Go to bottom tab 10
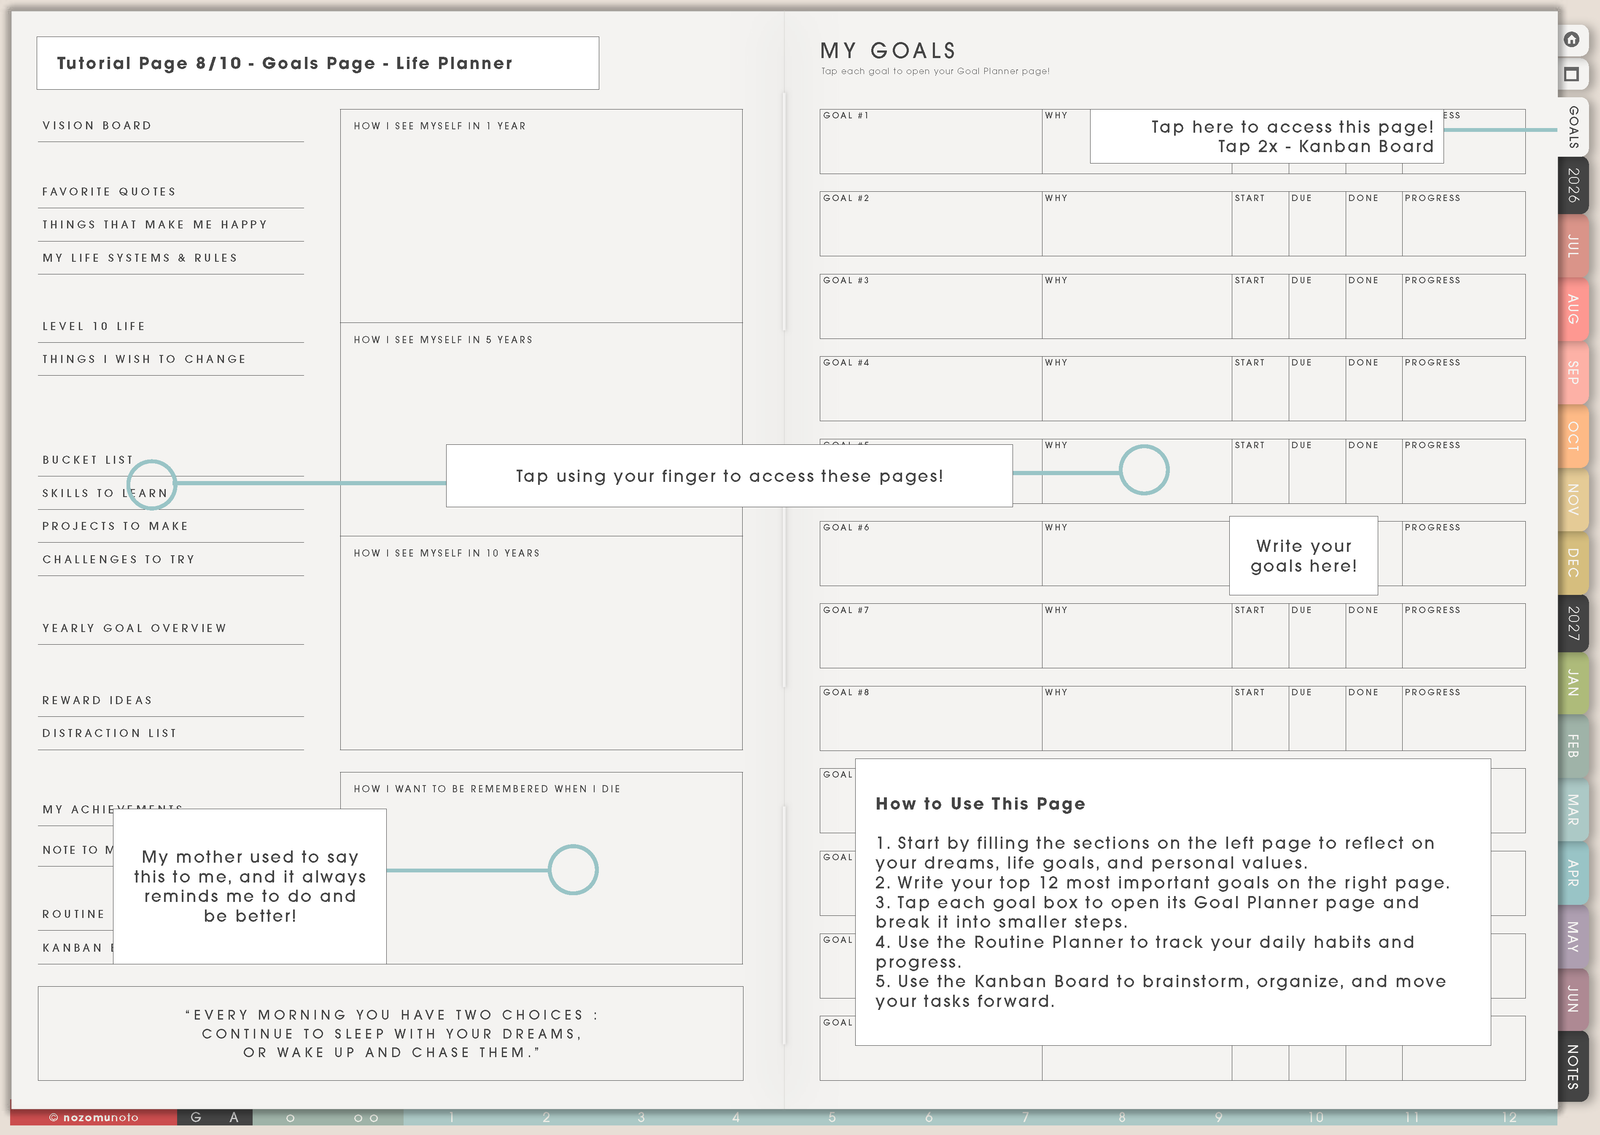Image resolution: width=1600 pixels, height=1135 pixels. pyautogui.click(x=1316, y=1117)
